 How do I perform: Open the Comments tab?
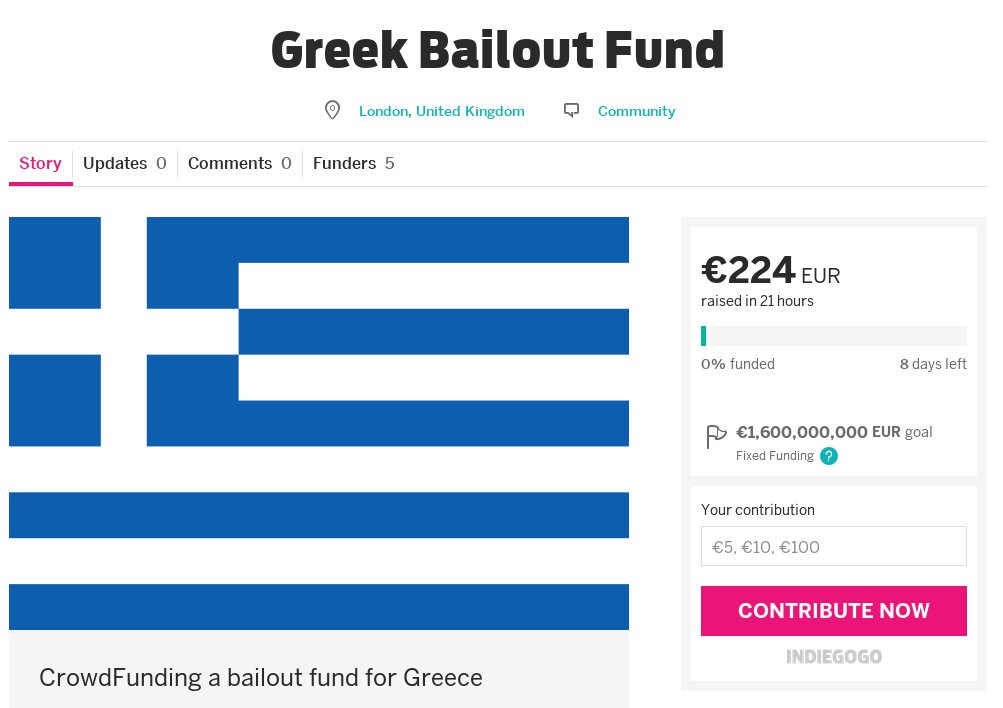239,164
